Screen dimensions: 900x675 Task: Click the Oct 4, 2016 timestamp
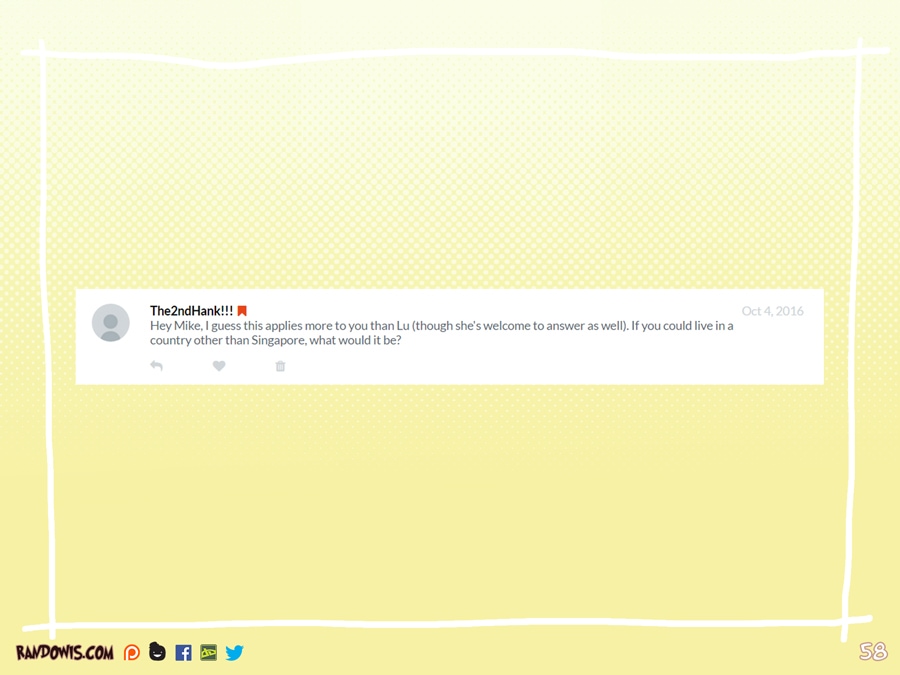pyautogui.click(x=772, y=311)
